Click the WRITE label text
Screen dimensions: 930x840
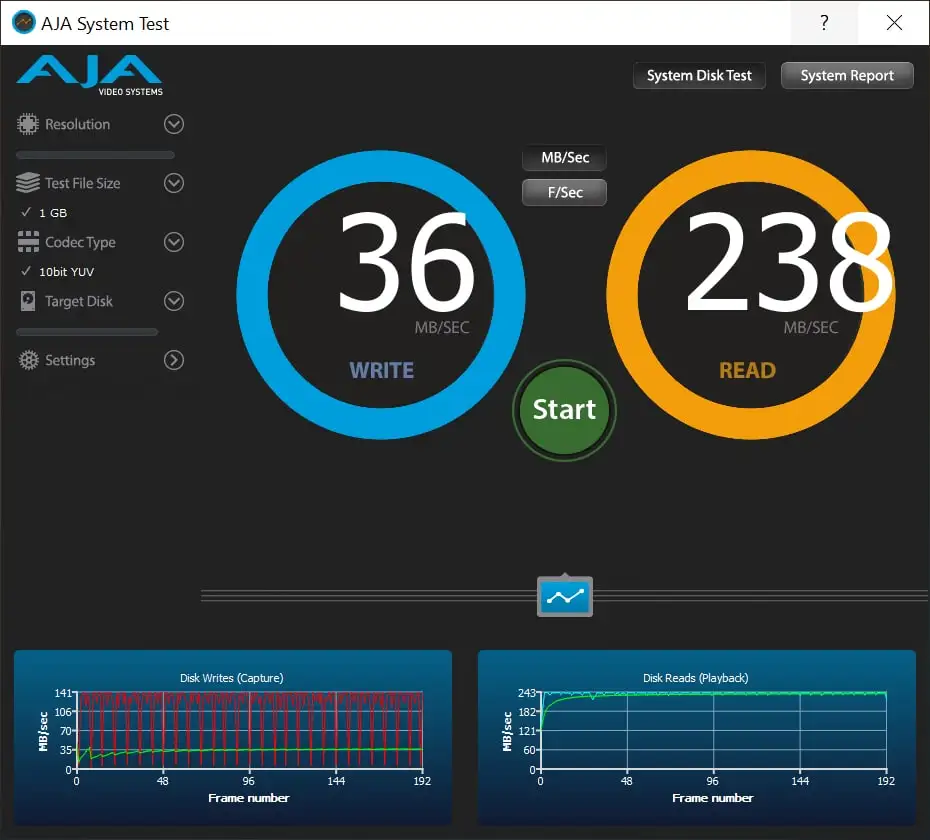381,370
